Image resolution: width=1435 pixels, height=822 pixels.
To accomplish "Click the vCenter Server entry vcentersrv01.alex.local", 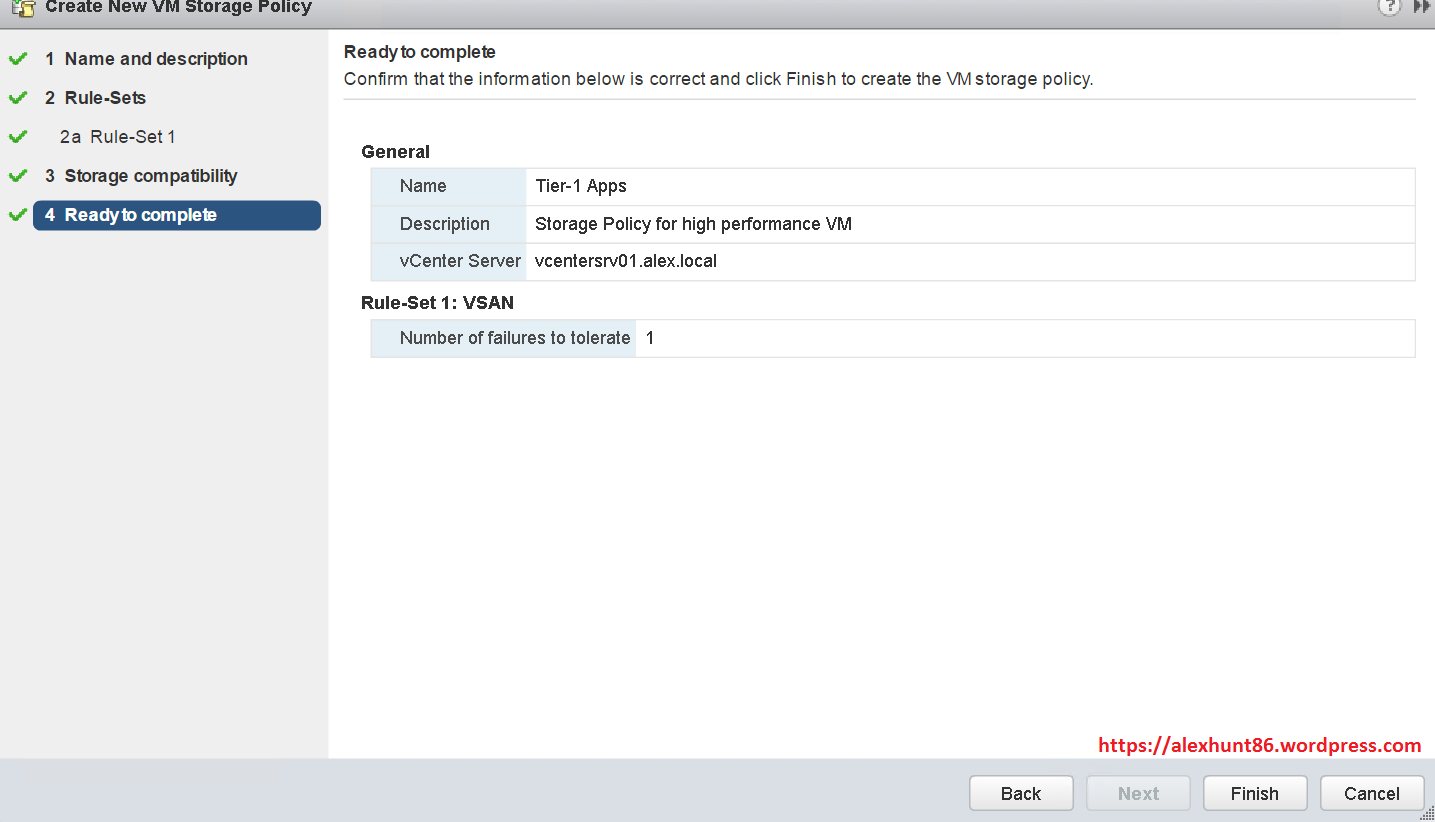I will click(624, 261).
